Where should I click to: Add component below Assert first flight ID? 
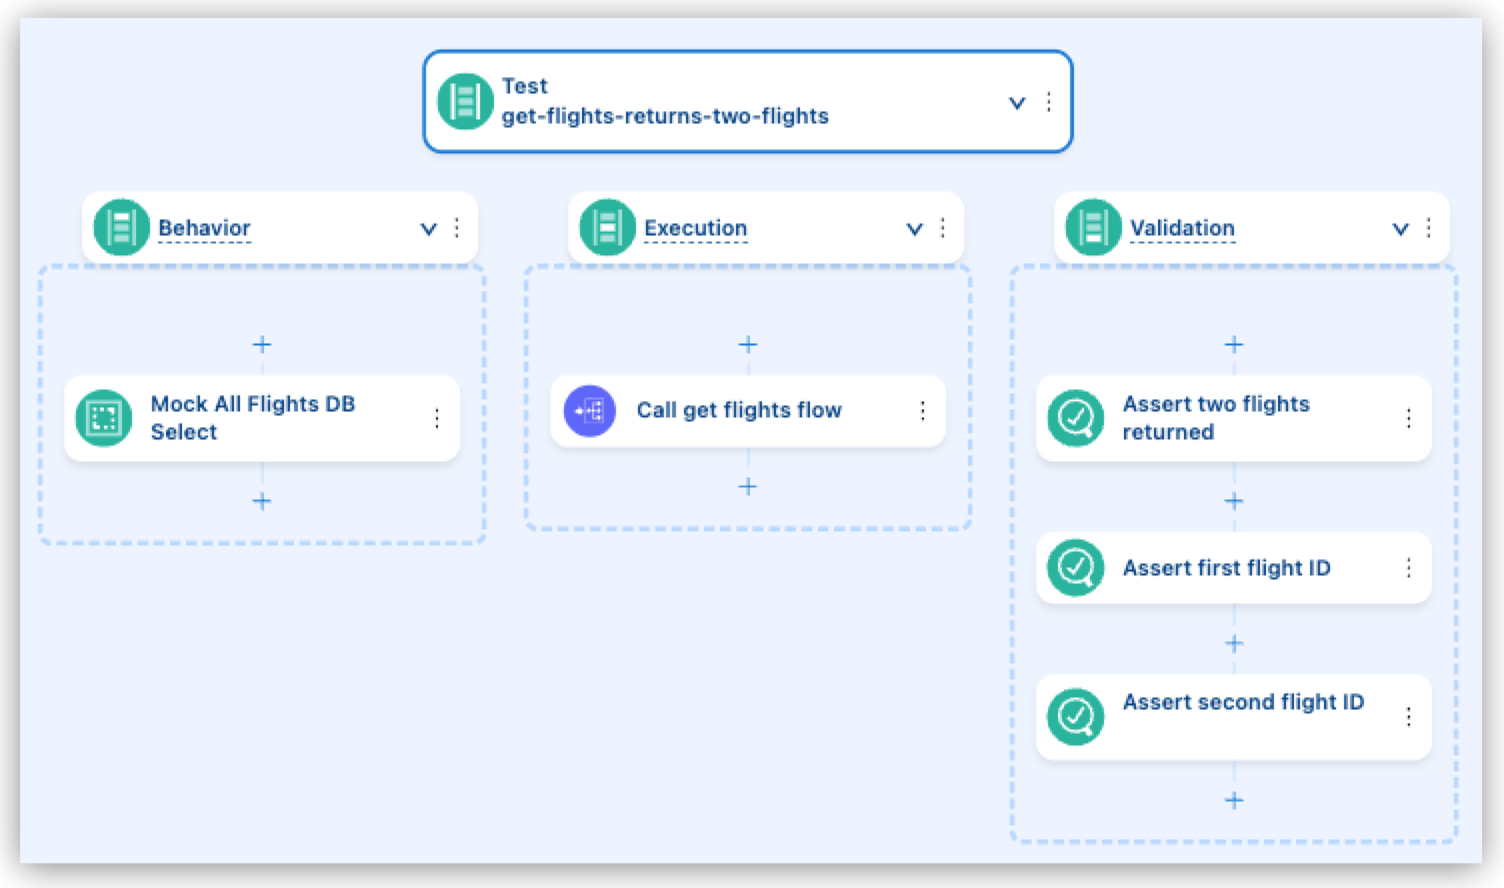[1234, 643]
